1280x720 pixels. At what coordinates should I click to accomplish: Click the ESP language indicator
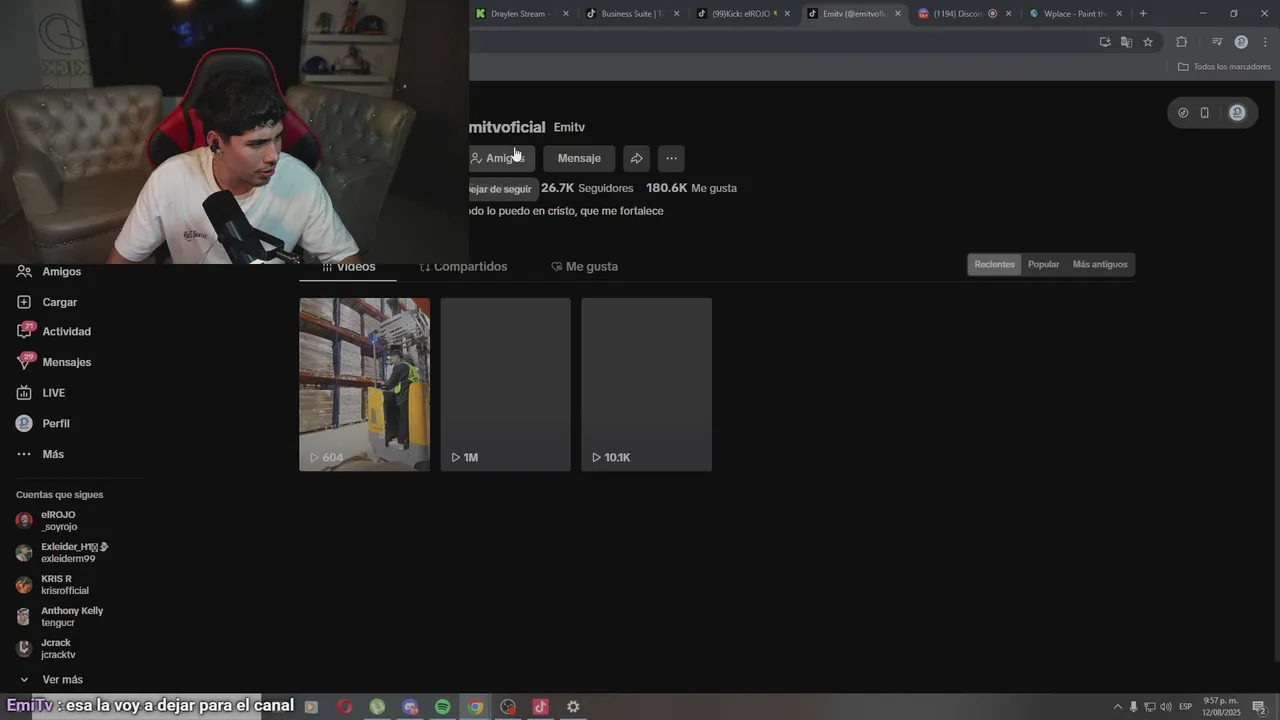pyautogui.click(x=1186, y=707)
